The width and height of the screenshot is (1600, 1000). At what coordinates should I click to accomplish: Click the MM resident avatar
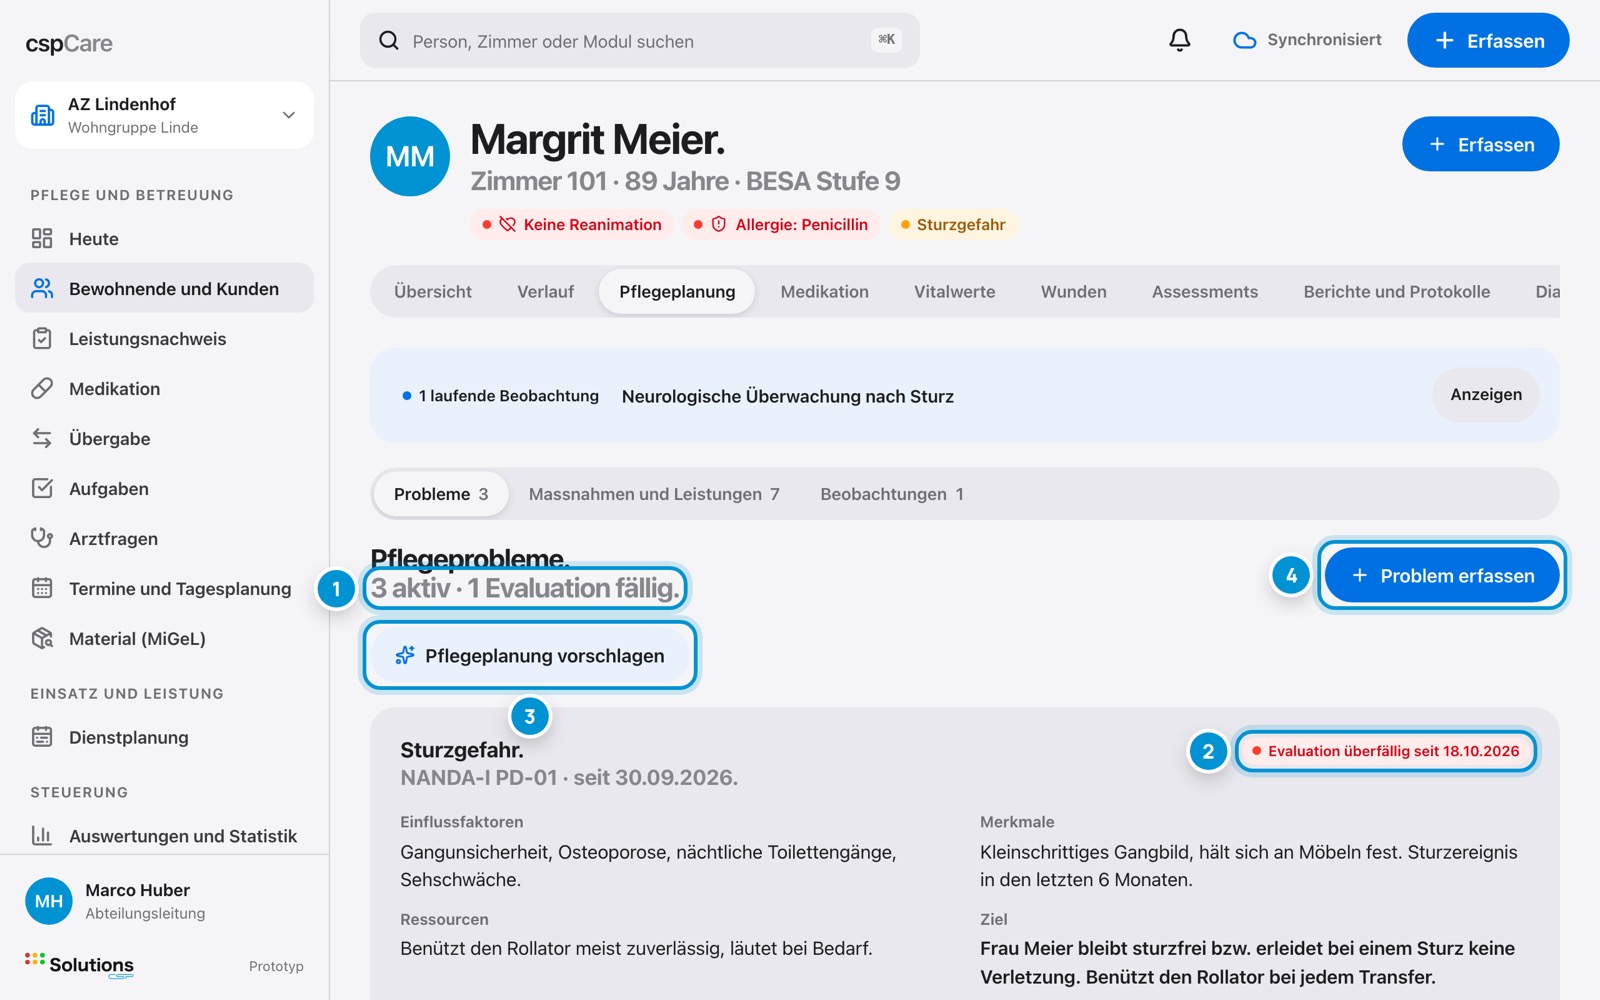tap(410, 156)
